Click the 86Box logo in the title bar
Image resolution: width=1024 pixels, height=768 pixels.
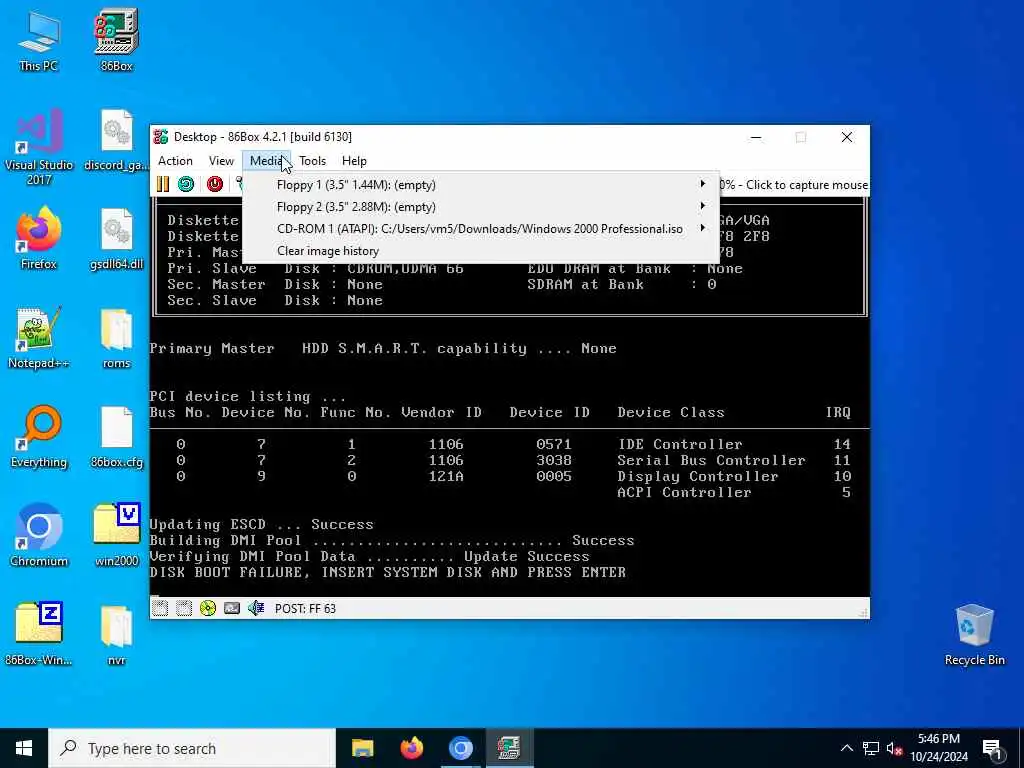161,136
